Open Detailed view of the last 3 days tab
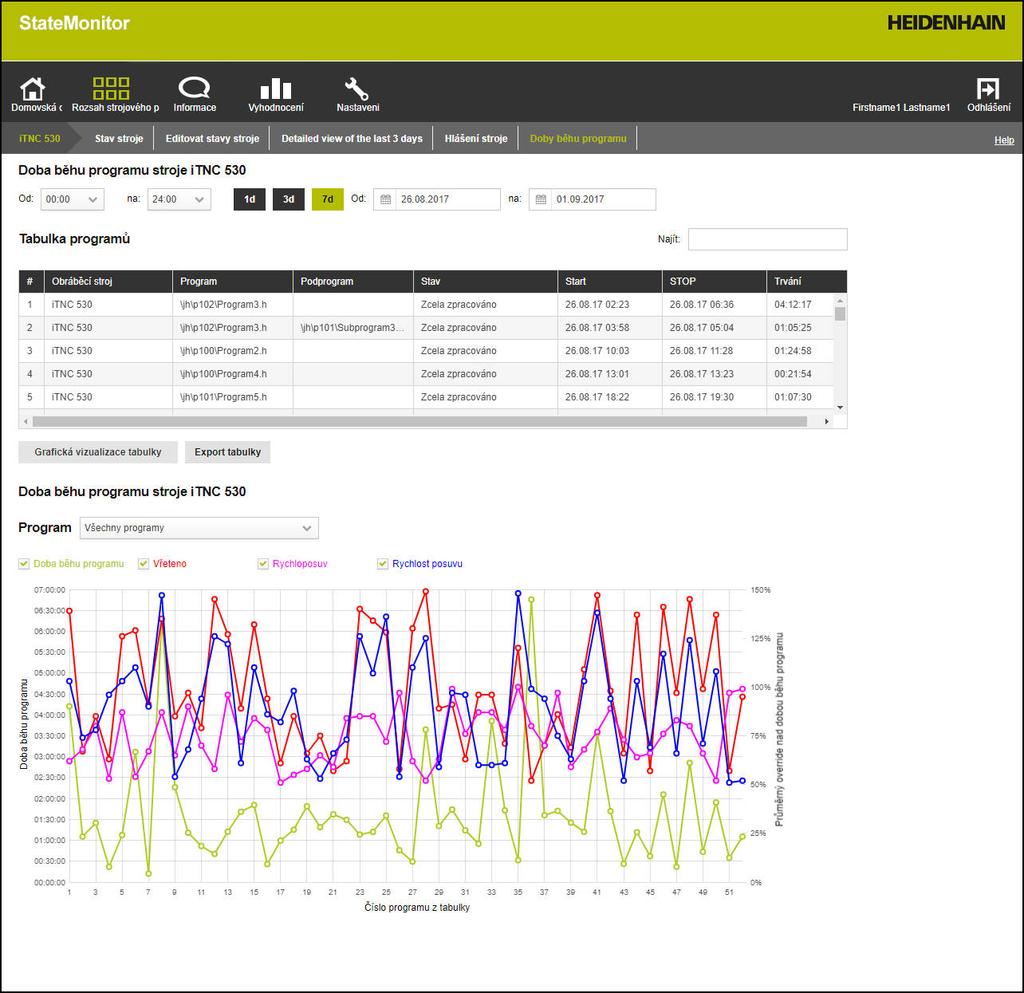This screenshot has width=1024, height=993. click(x=352, y=138)
